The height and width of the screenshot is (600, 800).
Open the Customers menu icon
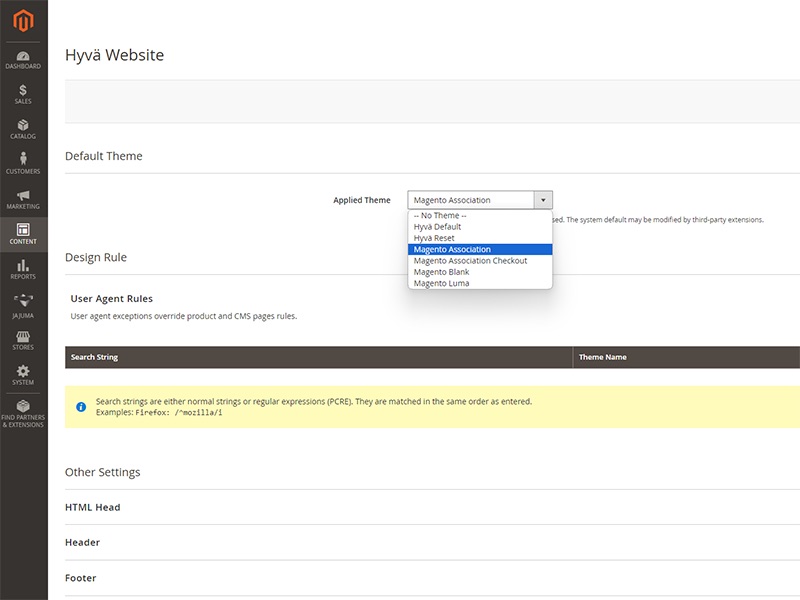[x=23, y=165]
